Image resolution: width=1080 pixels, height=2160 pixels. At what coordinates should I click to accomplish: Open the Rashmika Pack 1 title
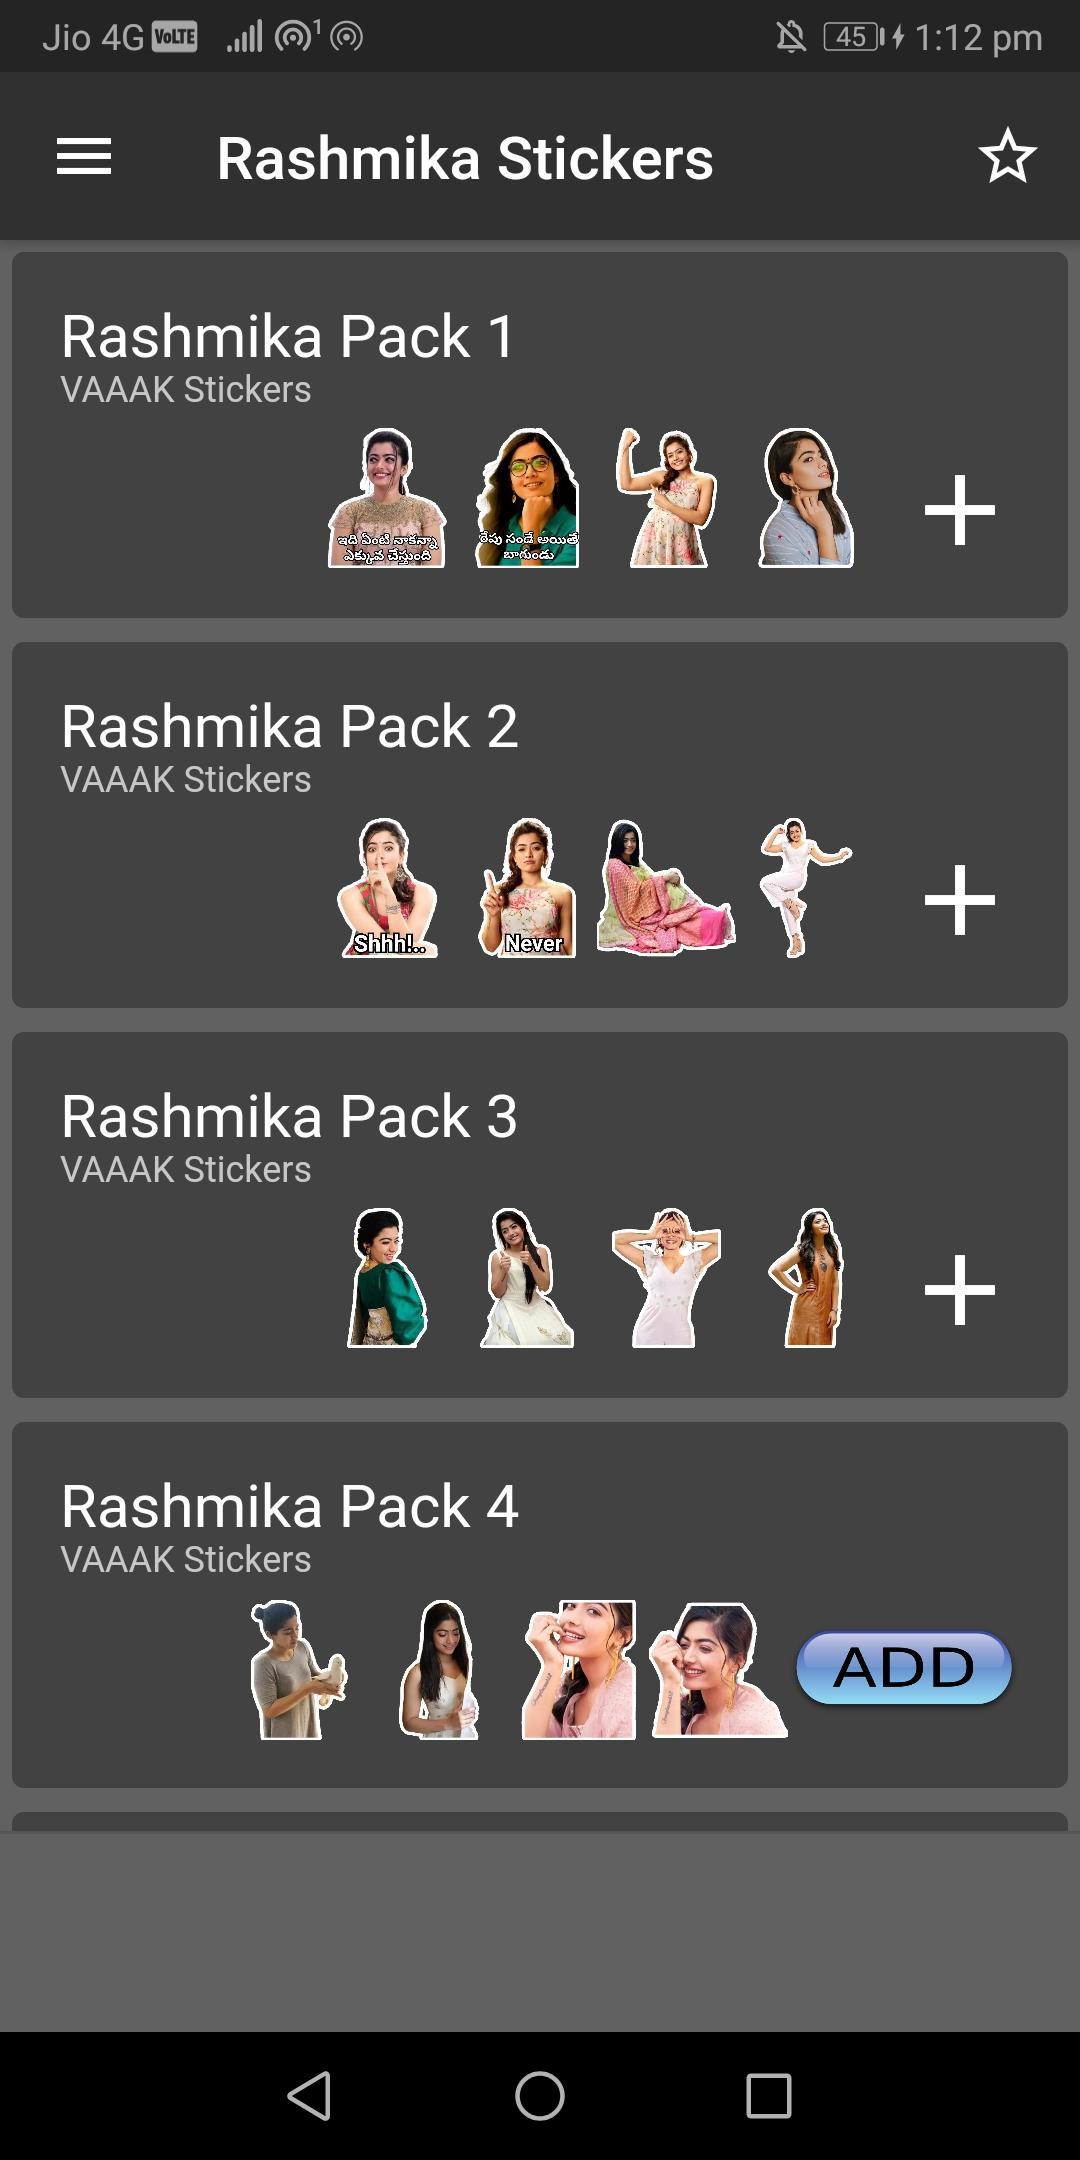coord(288,336)
